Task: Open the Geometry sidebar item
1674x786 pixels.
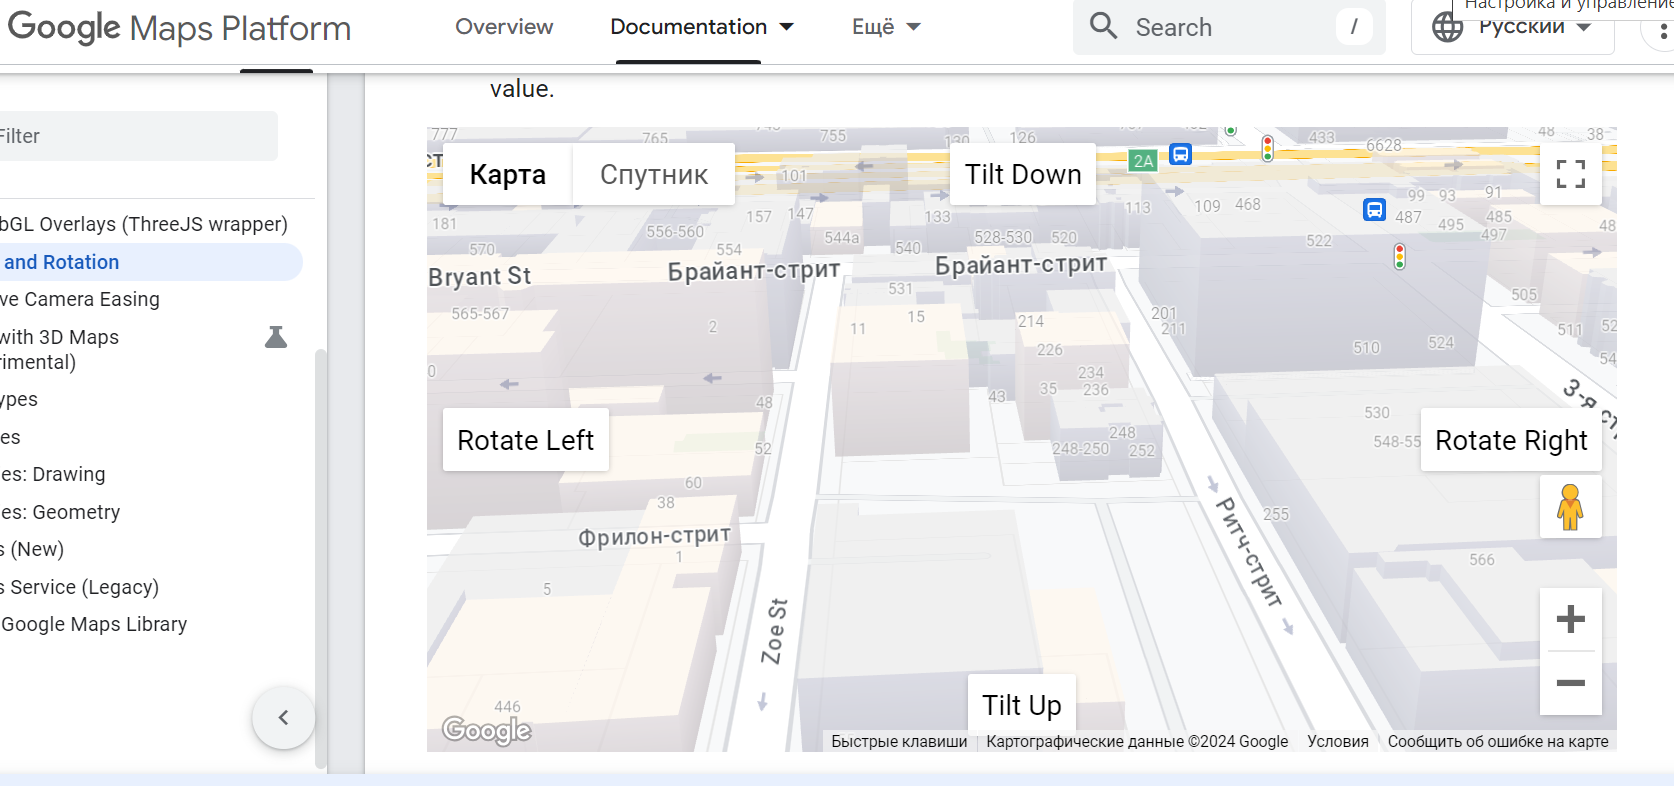Action: click(60, 512)
